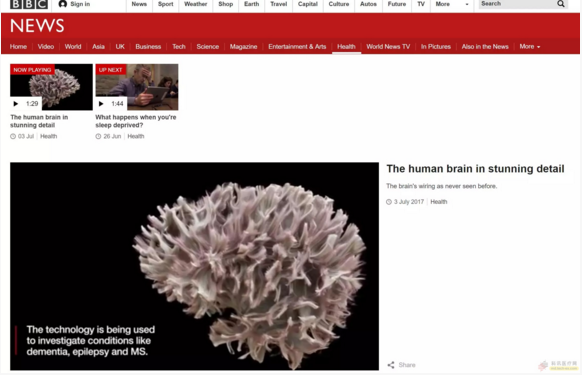Screen dimensions: 582x375
Task: Open 'What happens when you're sleep deprived?' link
Action: point(136,121)
